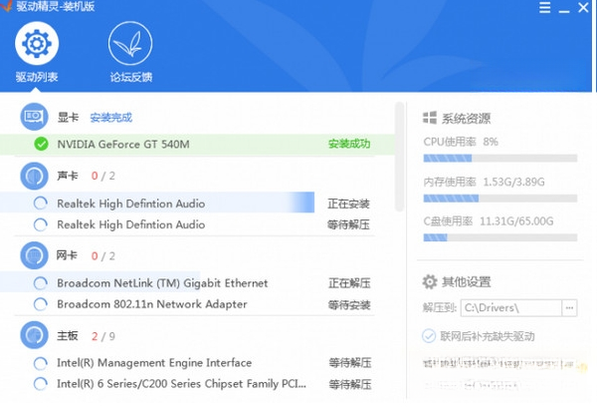Screen dimensions: 597x415
Task: Click the spinner beside Broadcom 802.11n Network Adapter
Action: (x=40, y=304)
